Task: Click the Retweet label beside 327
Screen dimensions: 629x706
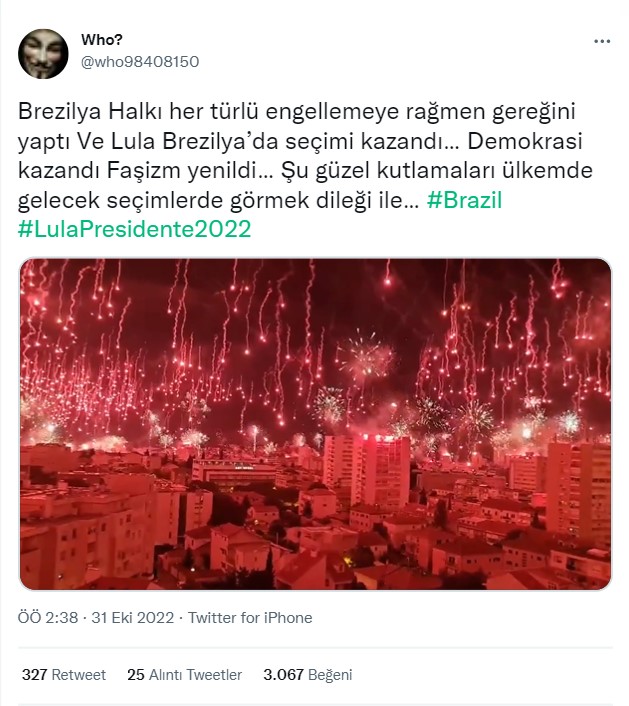Action: pos(79,674)
